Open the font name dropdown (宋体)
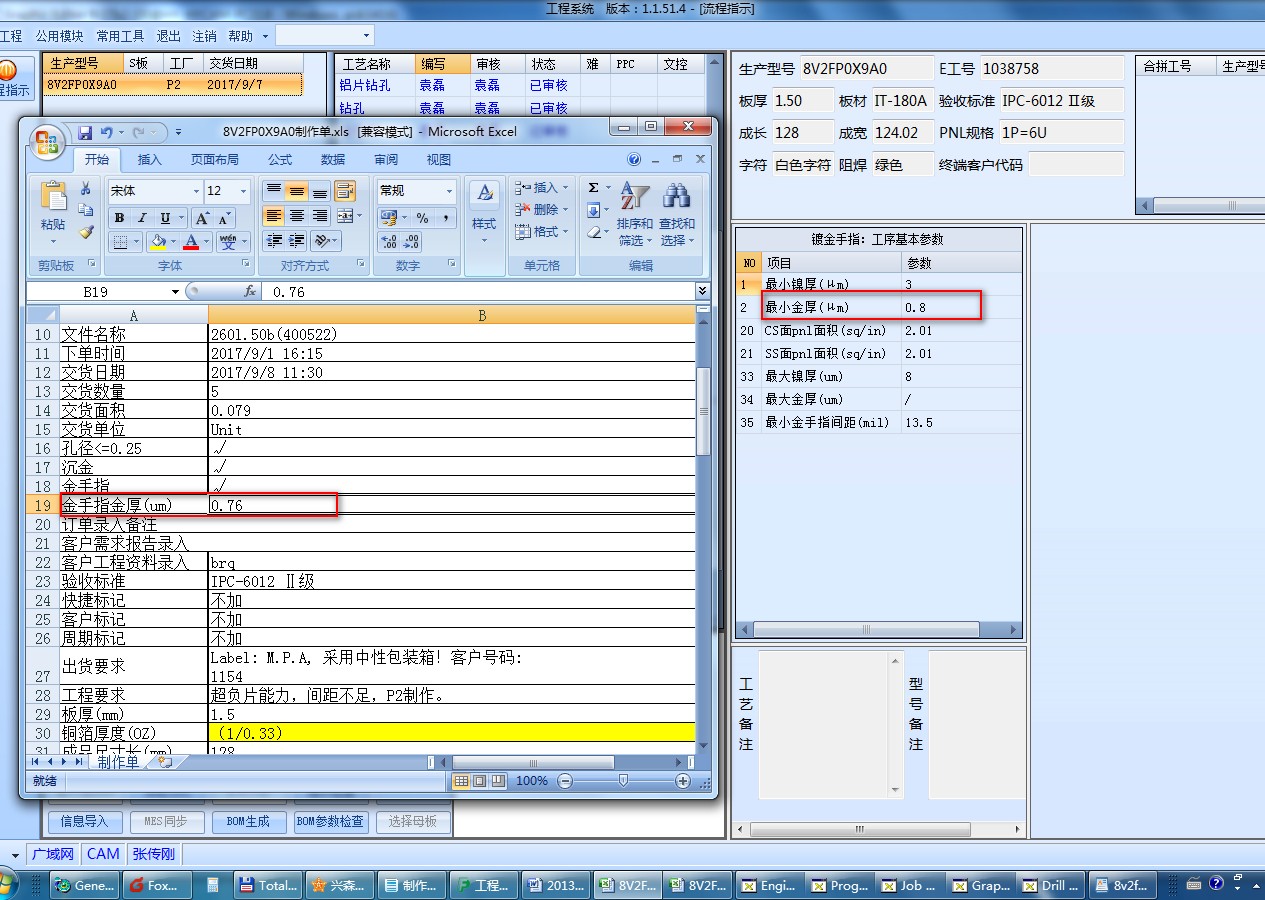Screen dimensions: 1265x900 click(196, 191)
